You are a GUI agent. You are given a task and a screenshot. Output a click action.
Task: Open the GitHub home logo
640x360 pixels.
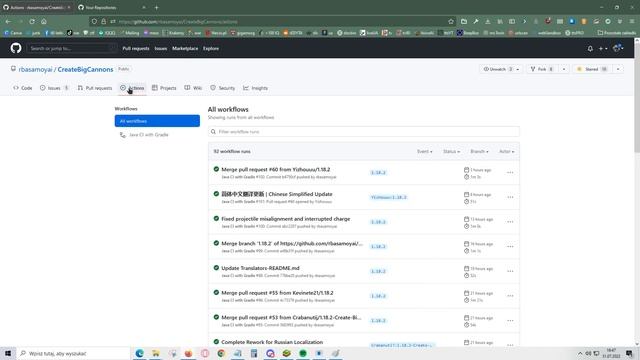click(16, 48)
